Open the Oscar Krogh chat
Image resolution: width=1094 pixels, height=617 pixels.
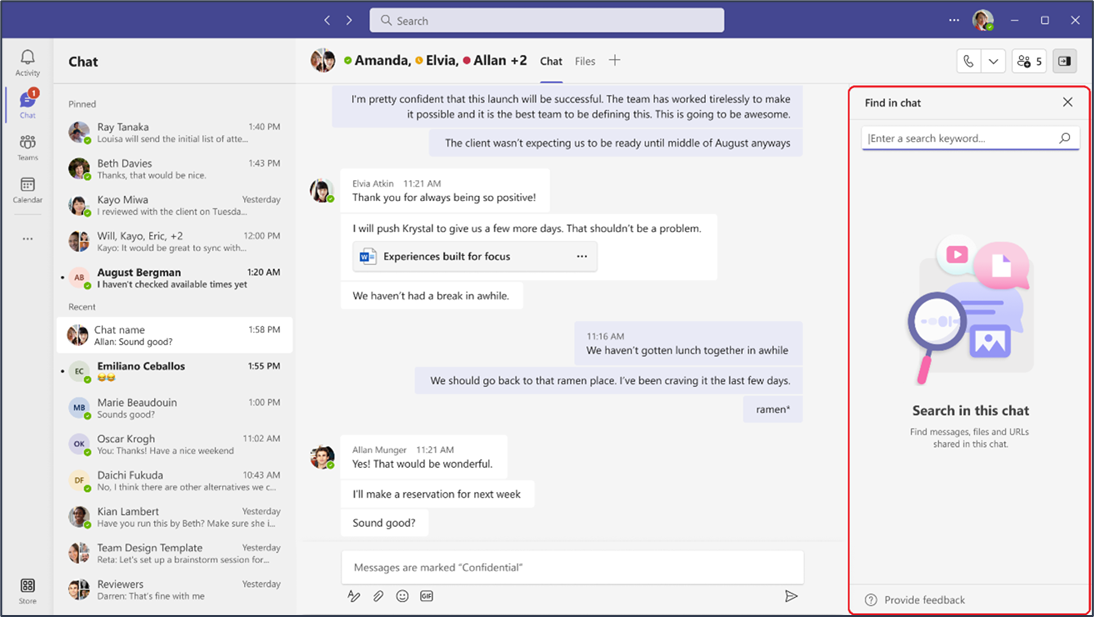[x=174, y=444]
